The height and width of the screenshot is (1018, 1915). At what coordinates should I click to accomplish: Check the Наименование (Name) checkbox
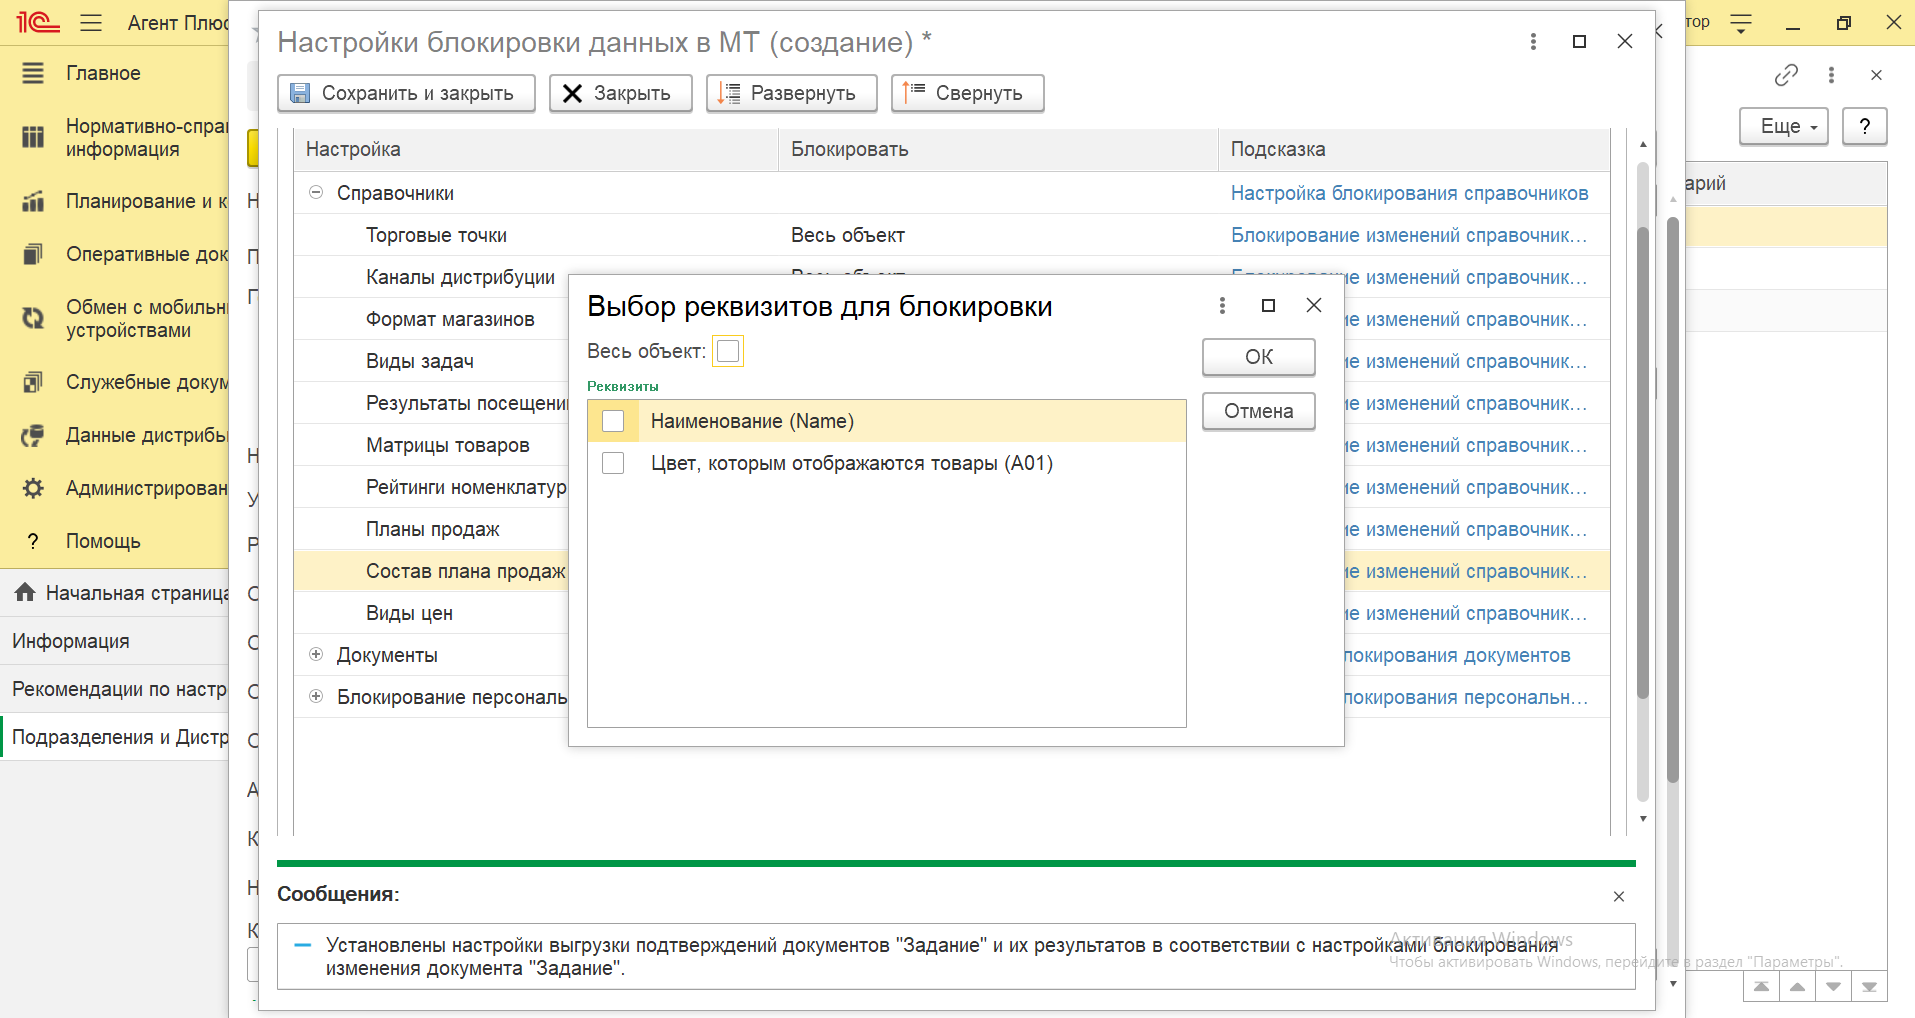pyautogui.click(x=613, y=421)
